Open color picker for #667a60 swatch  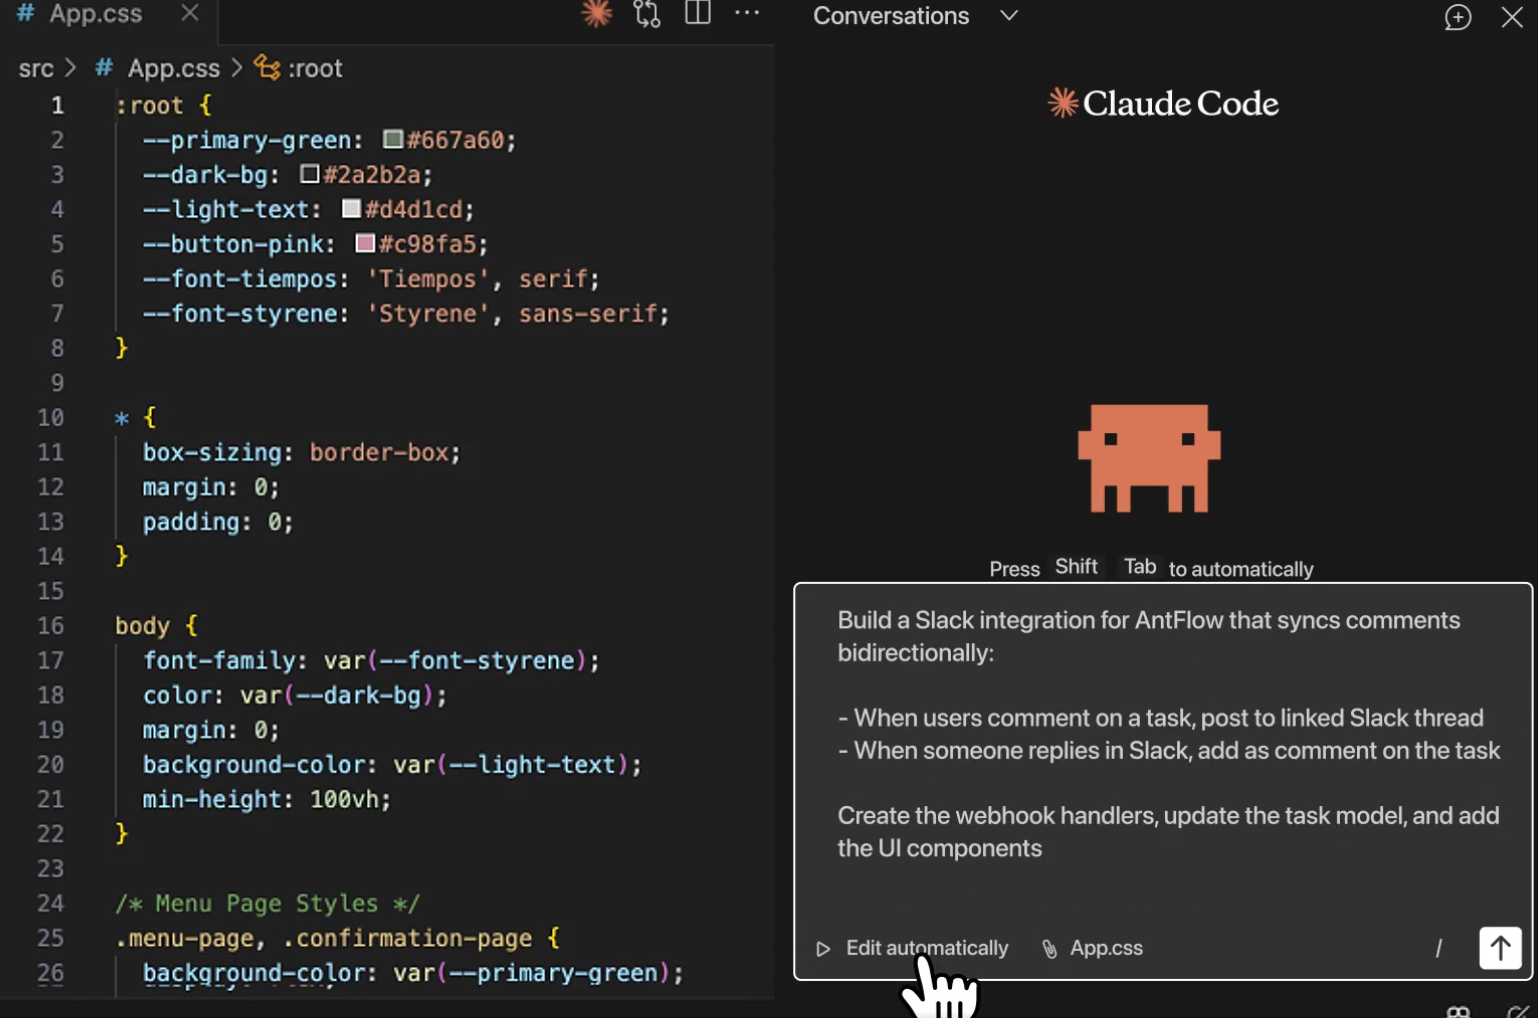393,139
